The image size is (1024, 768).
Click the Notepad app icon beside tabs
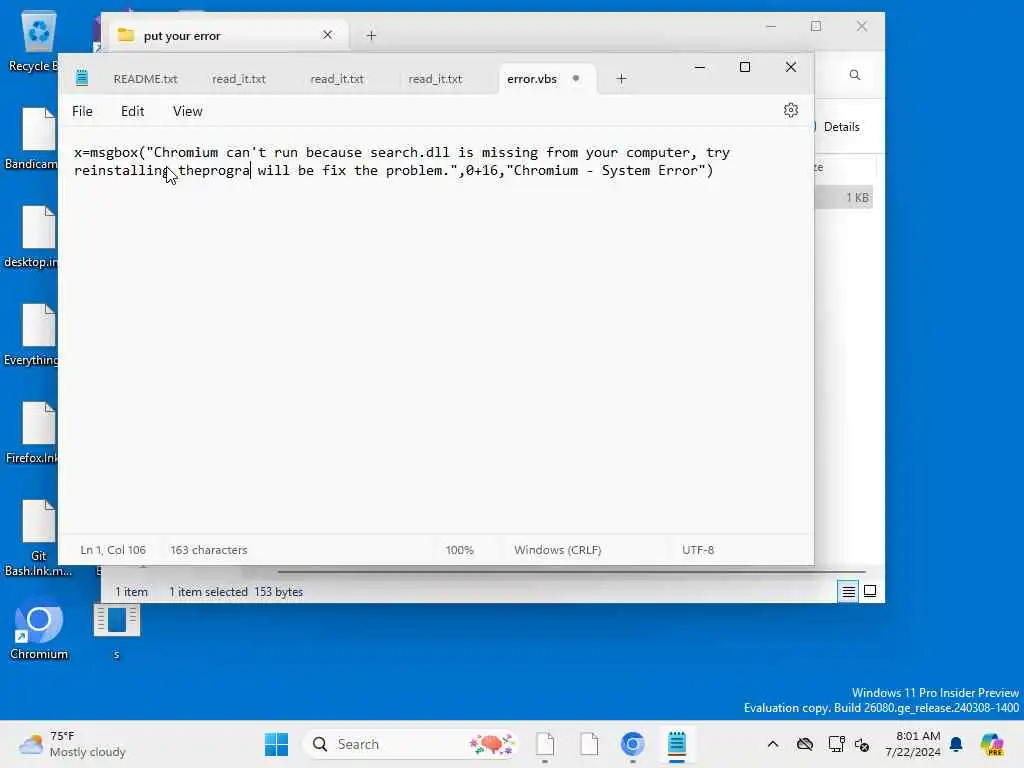82,78
